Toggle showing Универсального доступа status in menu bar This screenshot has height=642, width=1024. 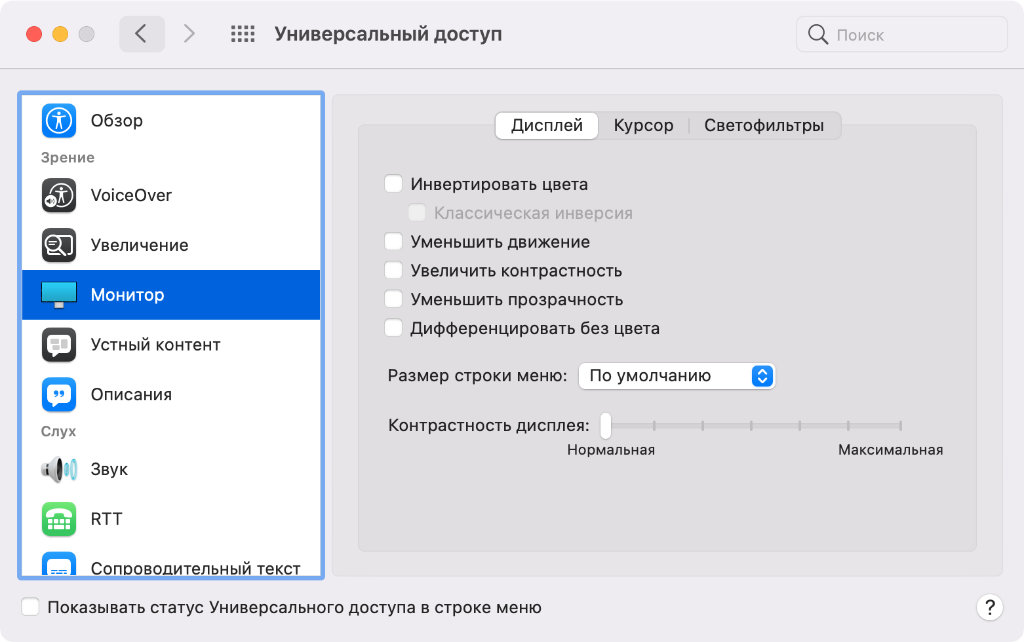tap(31, 607)
